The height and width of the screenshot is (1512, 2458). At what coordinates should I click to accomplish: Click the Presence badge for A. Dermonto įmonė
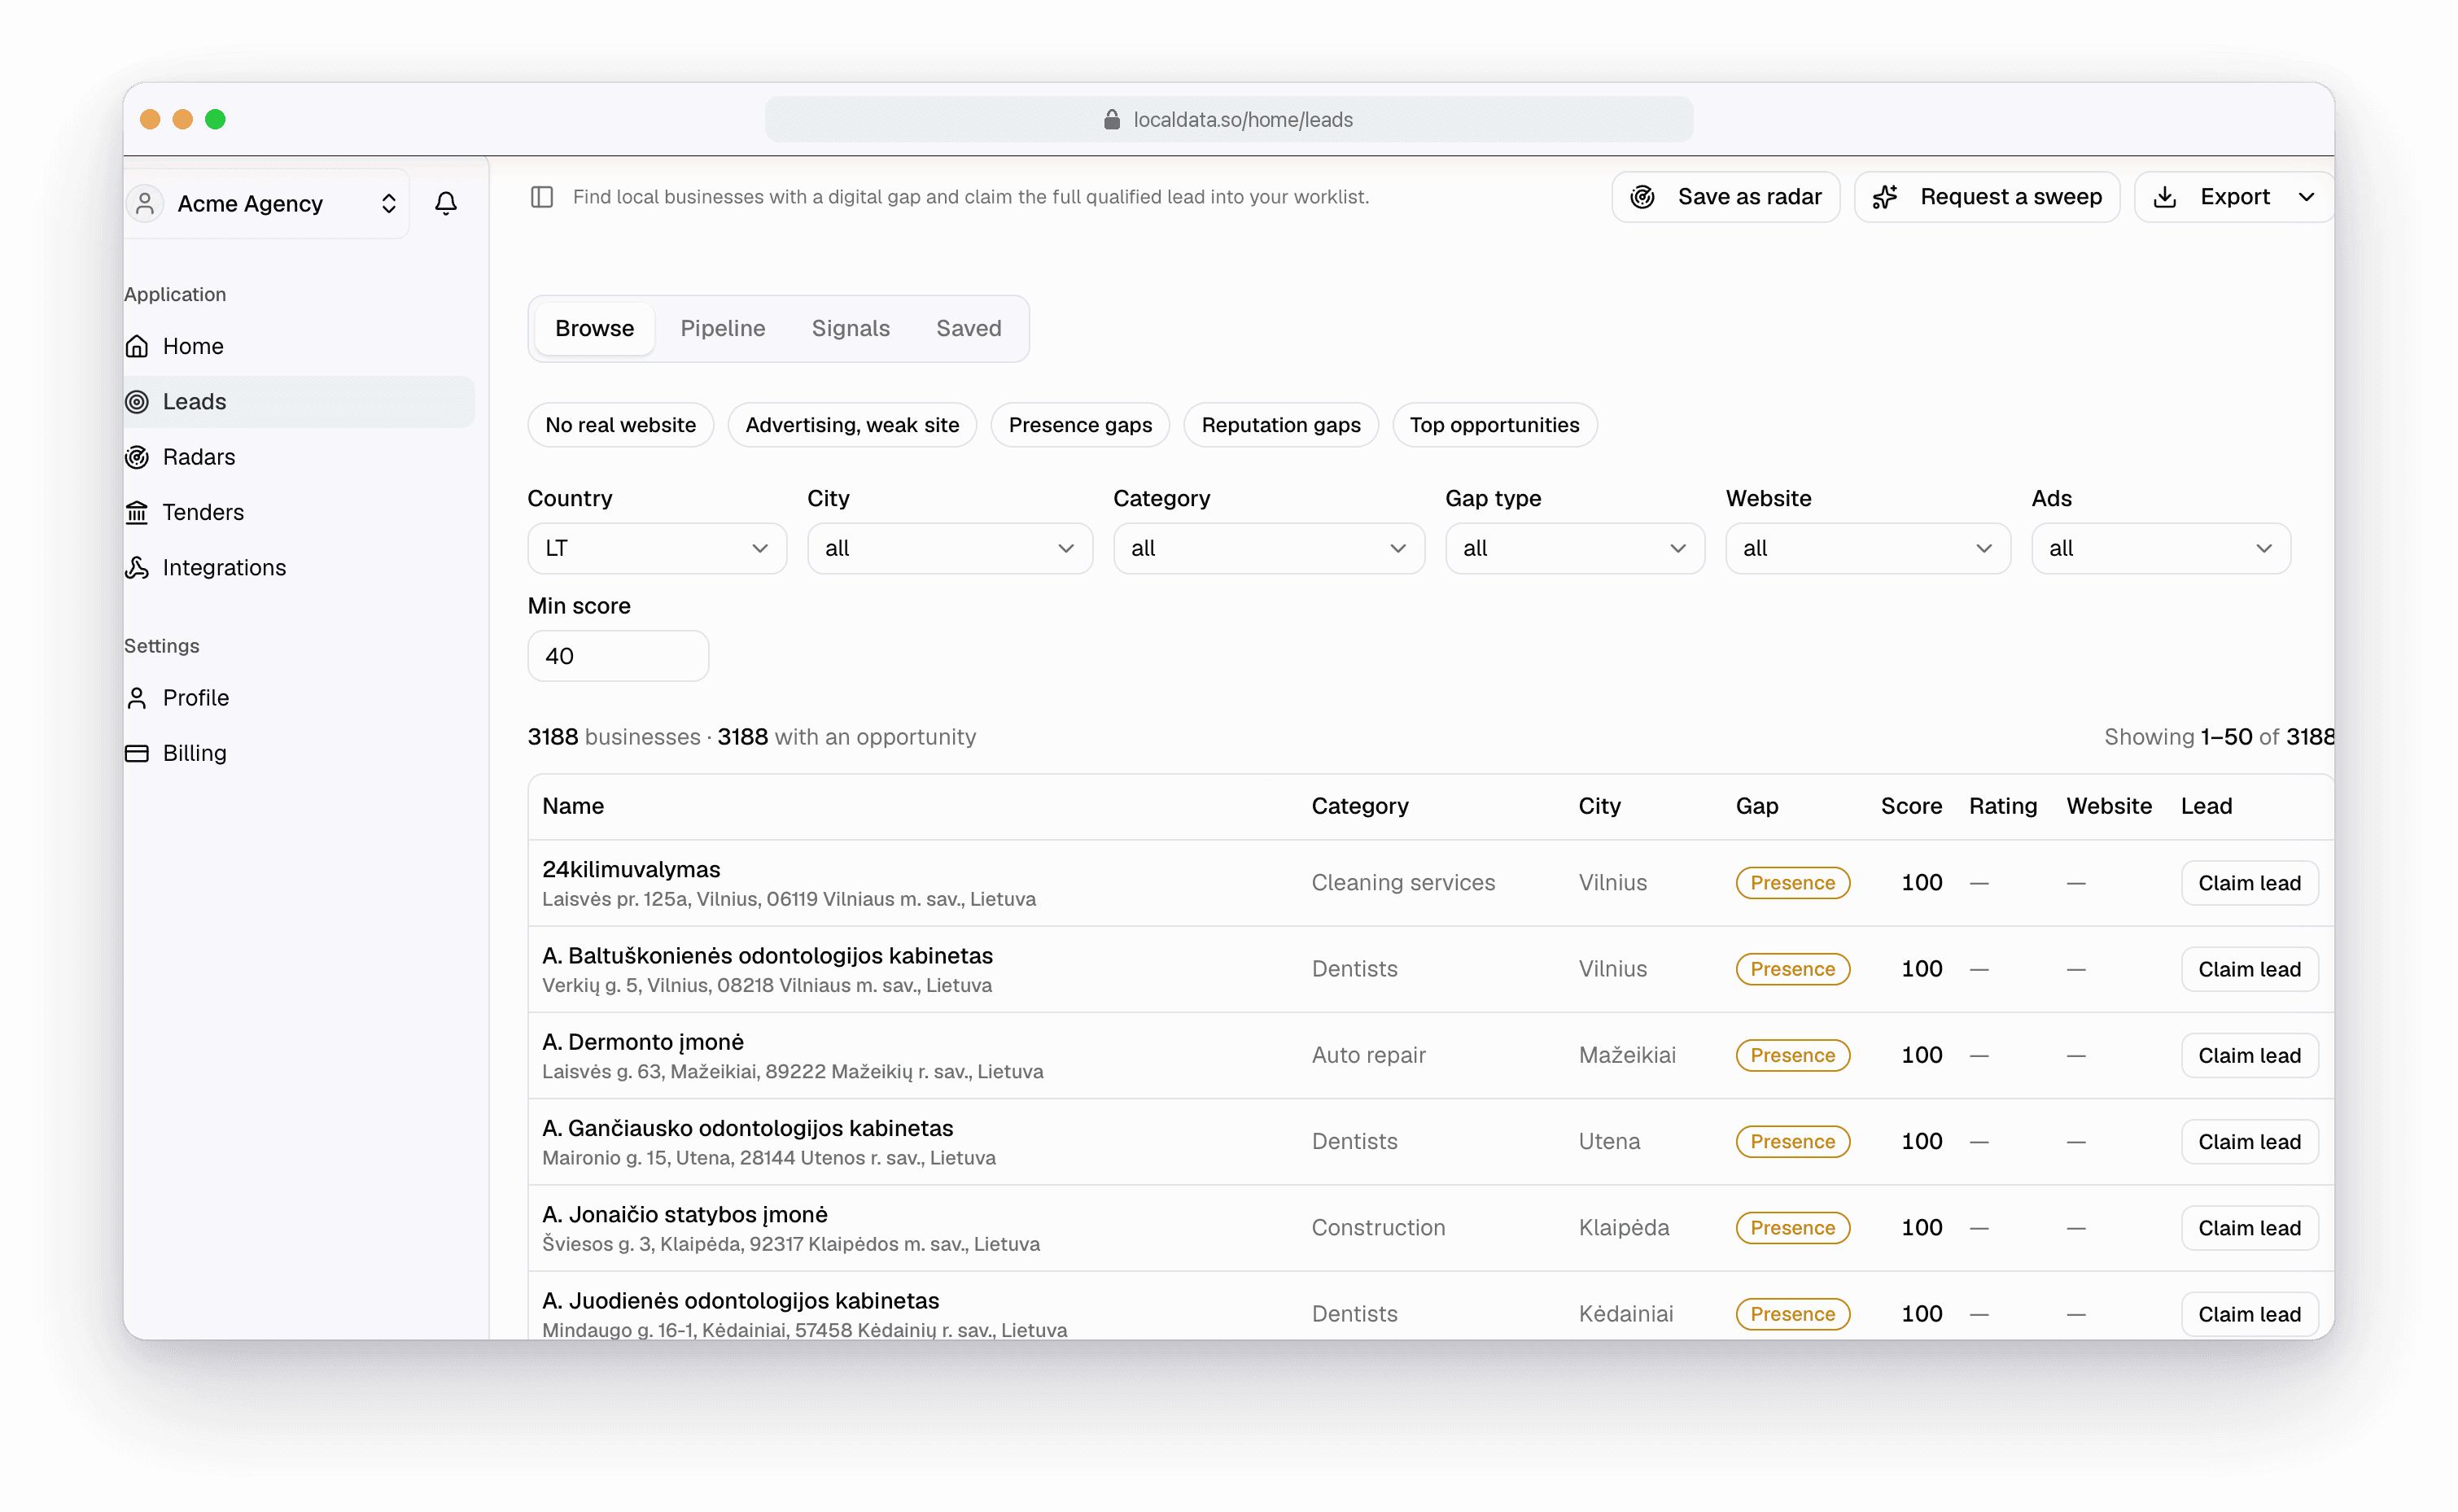[x=1792, y=1055]
